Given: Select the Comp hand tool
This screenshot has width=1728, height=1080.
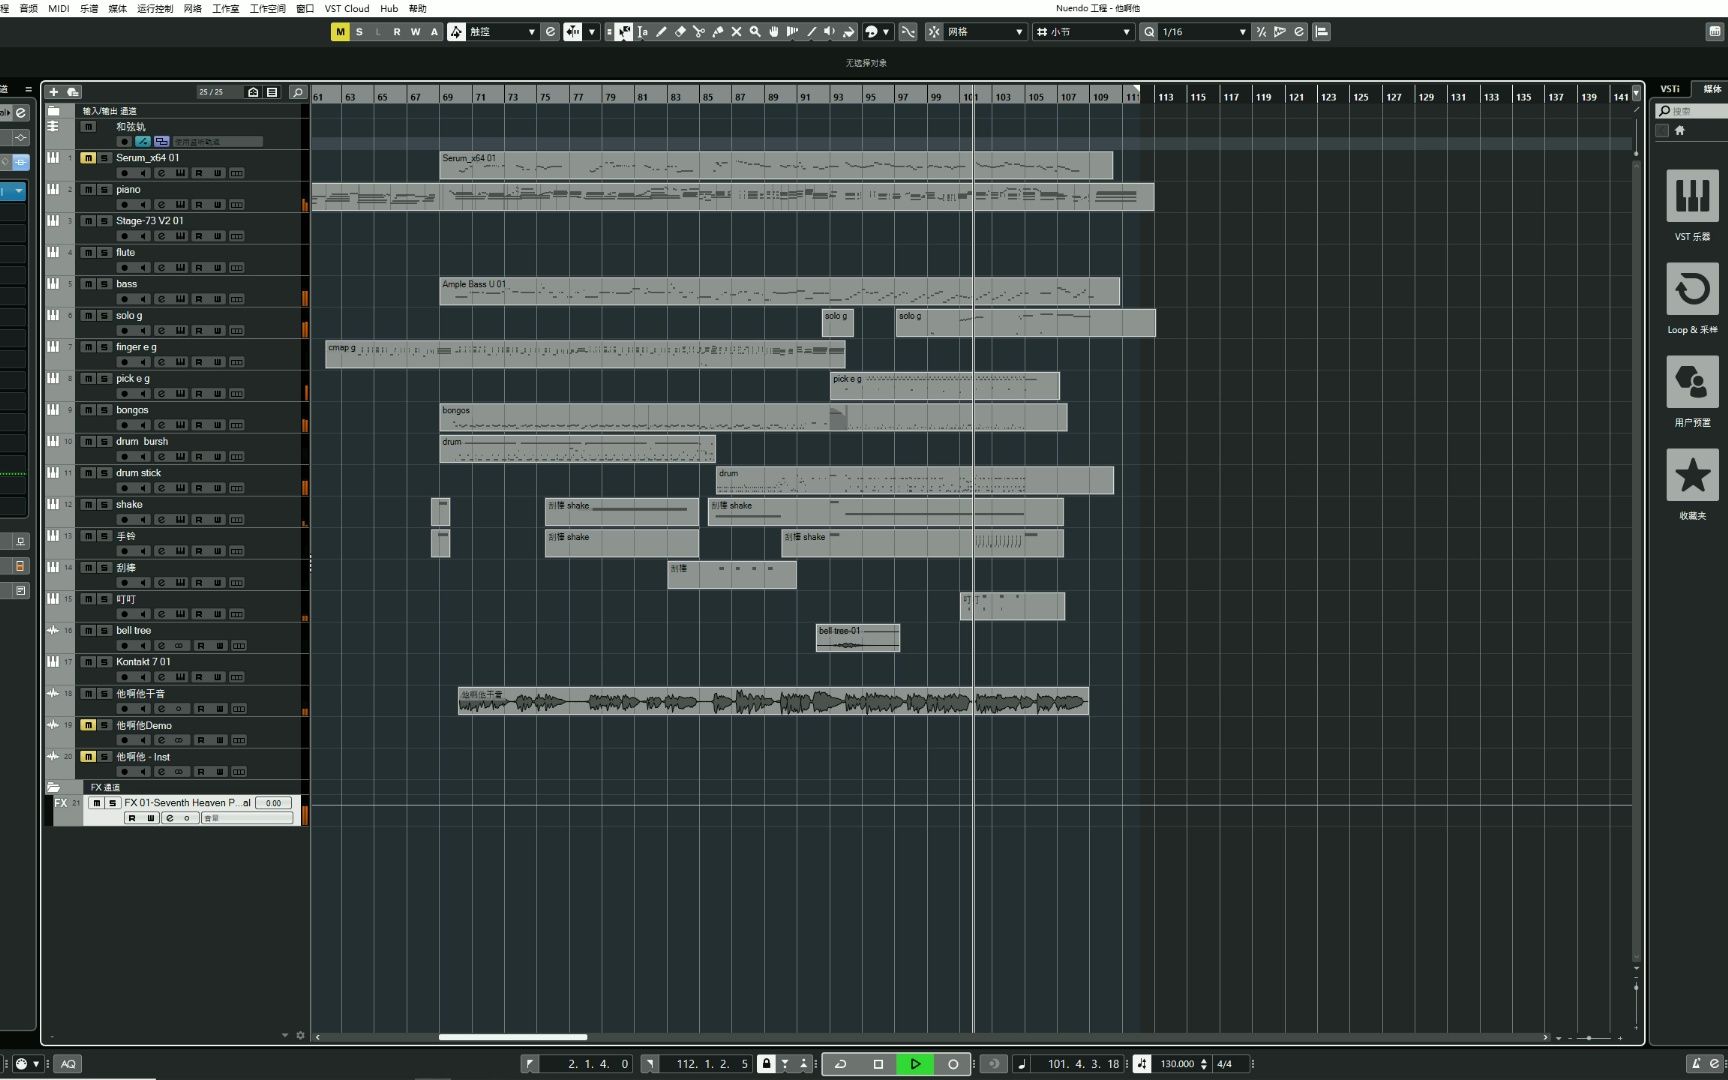Looking at the screenshot, I should 774,32.
